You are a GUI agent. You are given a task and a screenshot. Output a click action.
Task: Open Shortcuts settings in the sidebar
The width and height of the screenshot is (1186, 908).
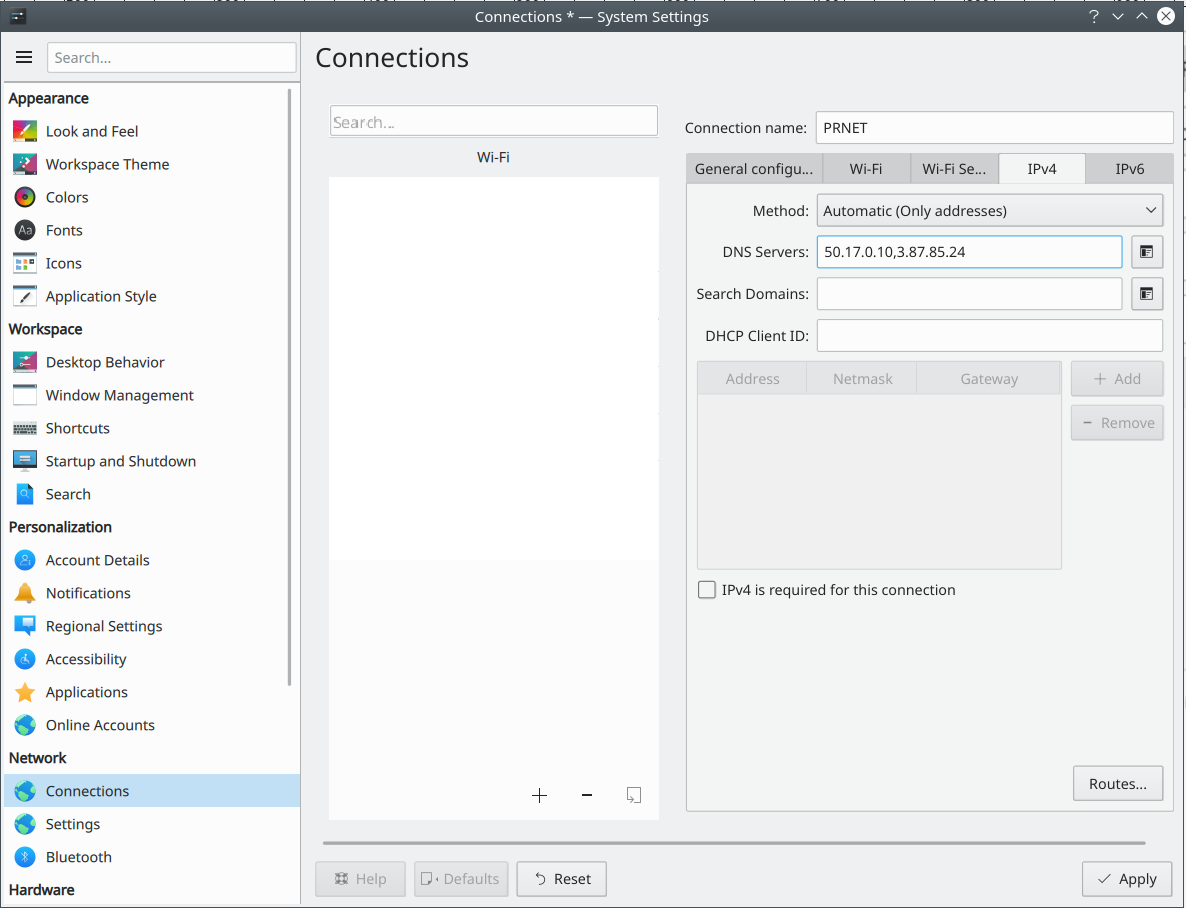tap(75, 428)
